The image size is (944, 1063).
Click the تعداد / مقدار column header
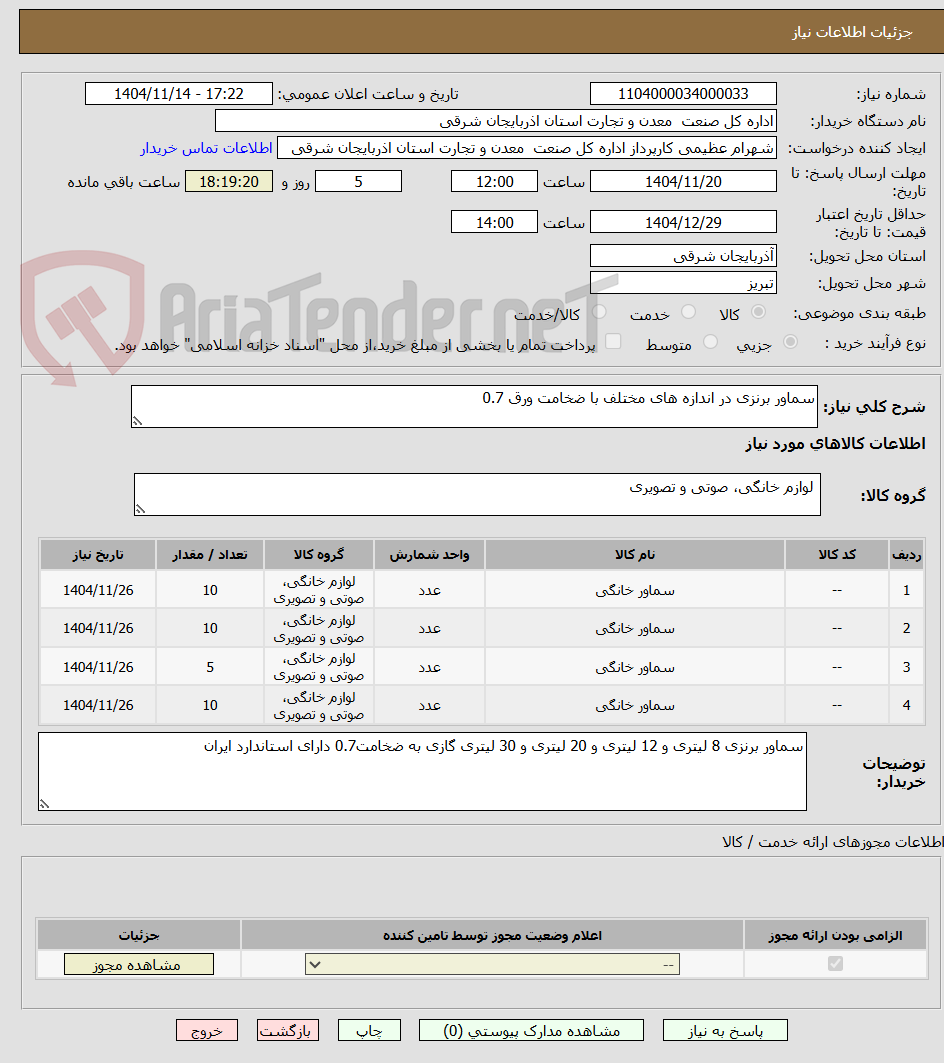tap(210, 555)
